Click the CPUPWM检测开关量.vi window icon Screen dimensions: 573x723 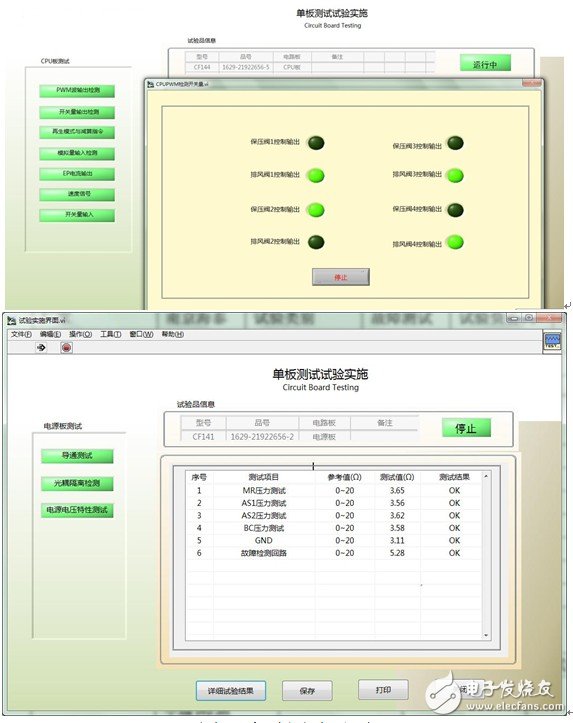[x=151, y=84]
